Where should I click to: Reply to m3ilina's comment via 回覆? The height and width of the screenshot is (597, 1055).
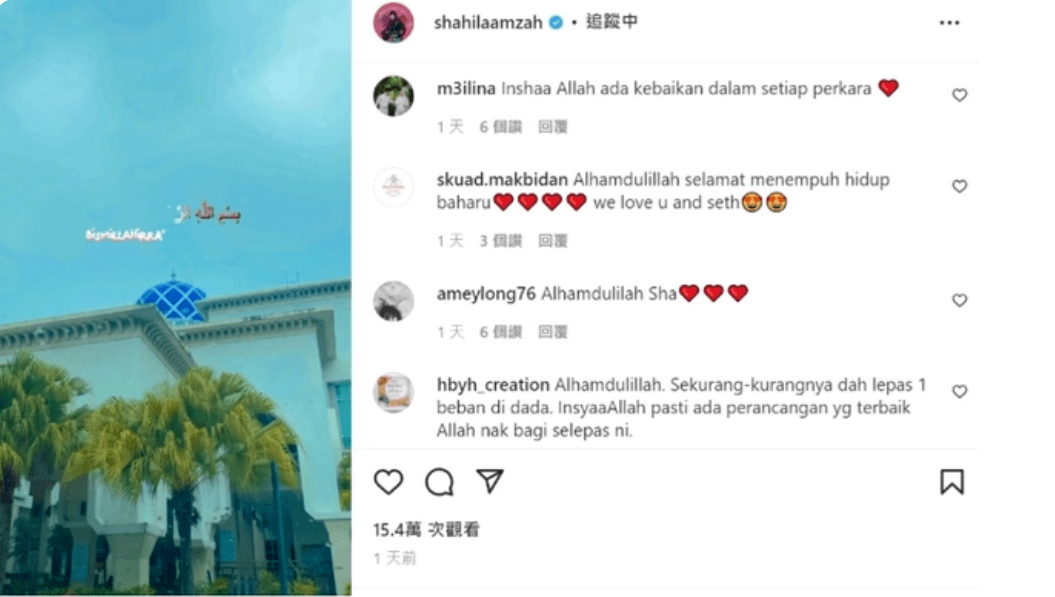[553, 127]
